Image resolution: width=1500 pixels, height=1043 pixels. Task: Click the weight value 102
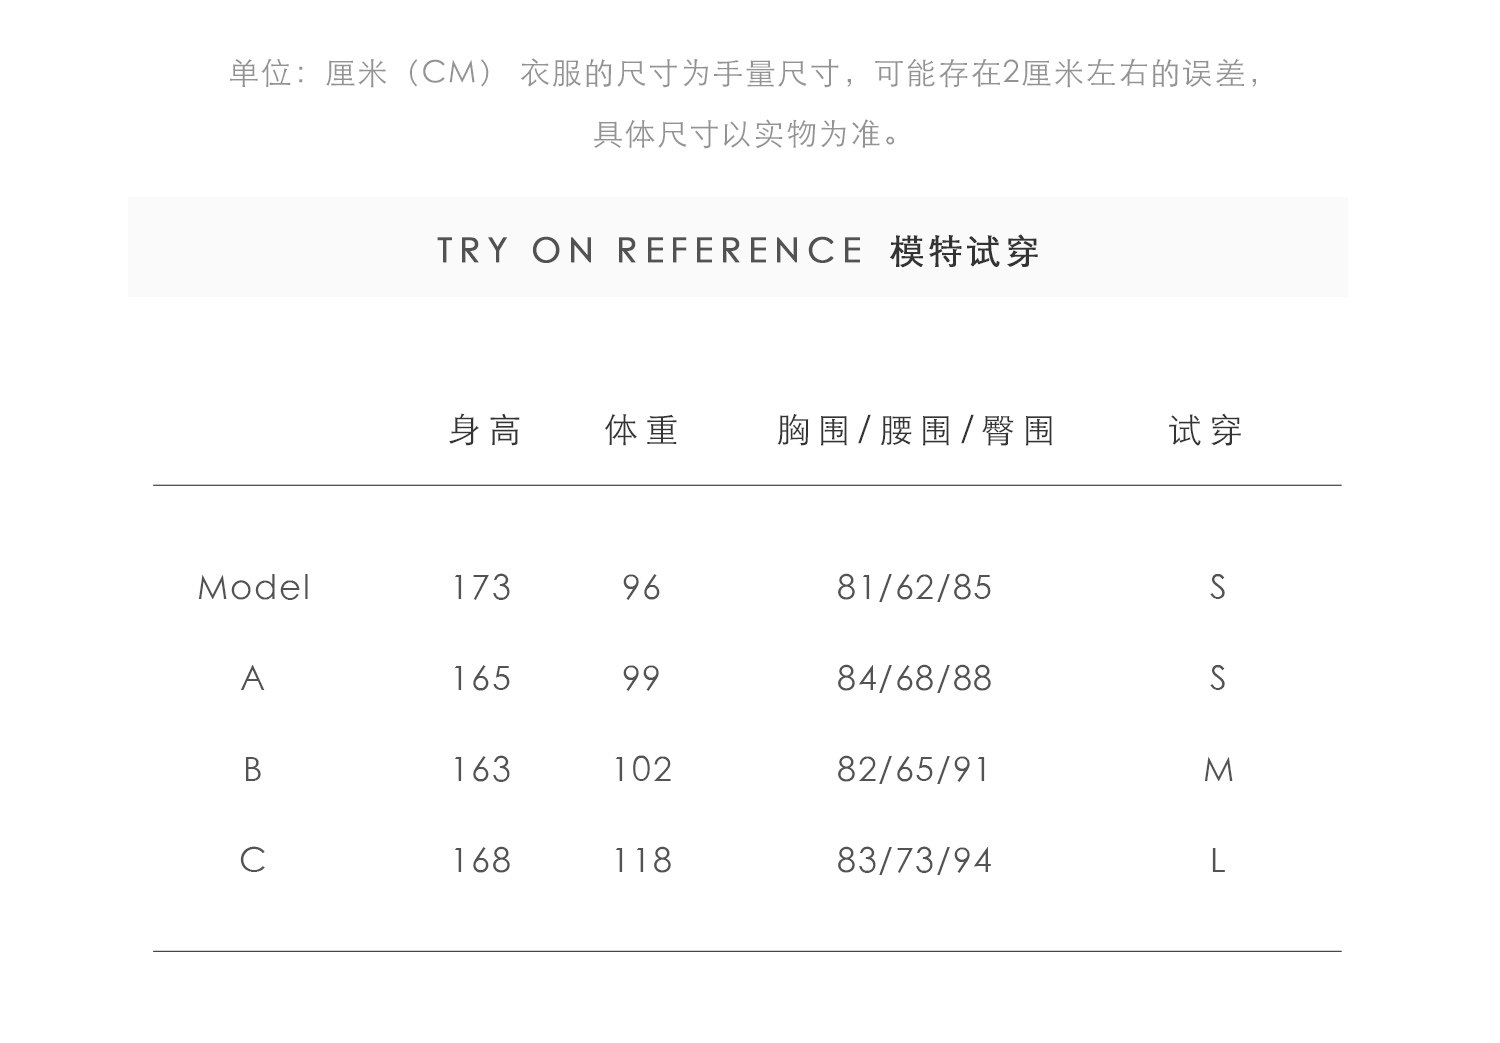pos(642,770)
